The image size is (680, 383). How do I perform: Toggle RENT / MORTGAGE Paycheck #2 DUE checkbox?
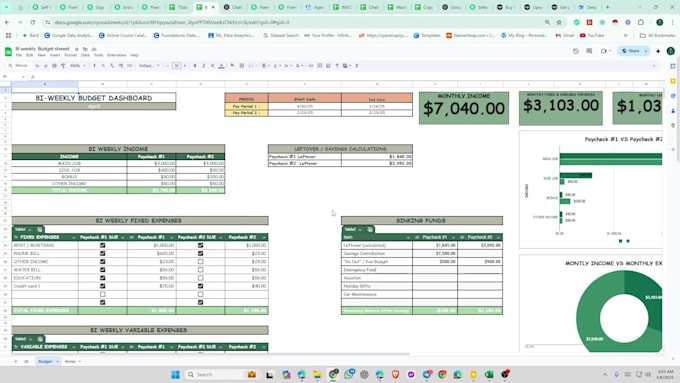coord(200,246)
